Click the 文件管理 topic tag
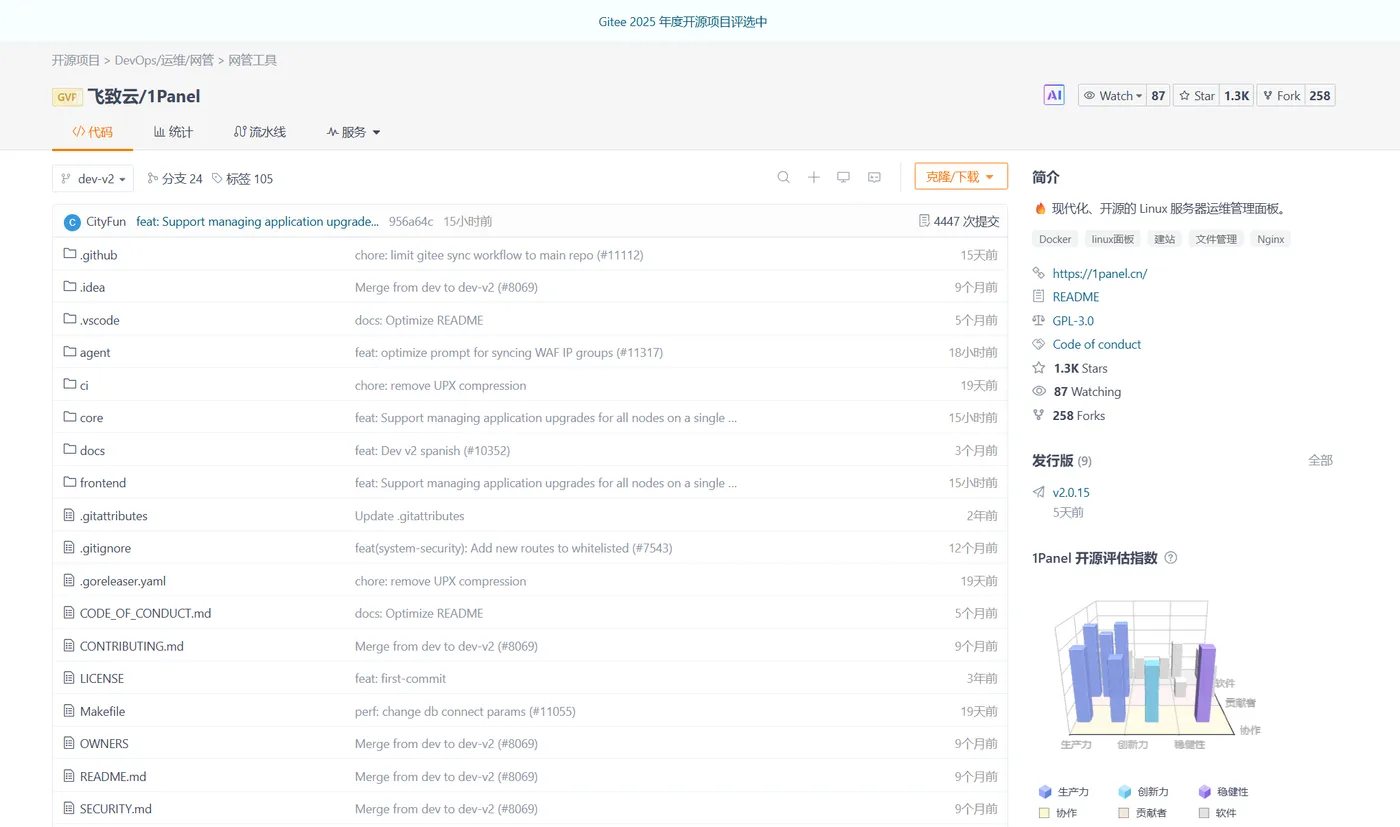 [1216, 239]
